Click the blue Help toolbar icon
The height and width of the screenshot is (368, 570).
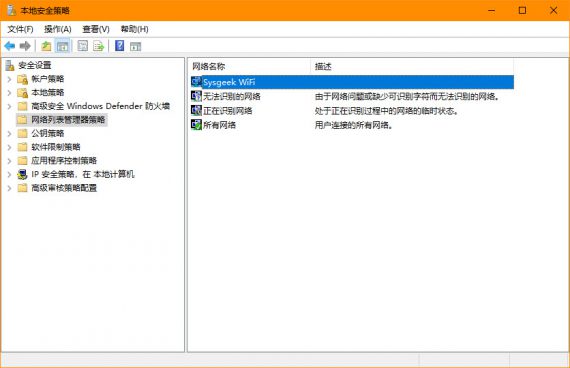tap(120, 46)
